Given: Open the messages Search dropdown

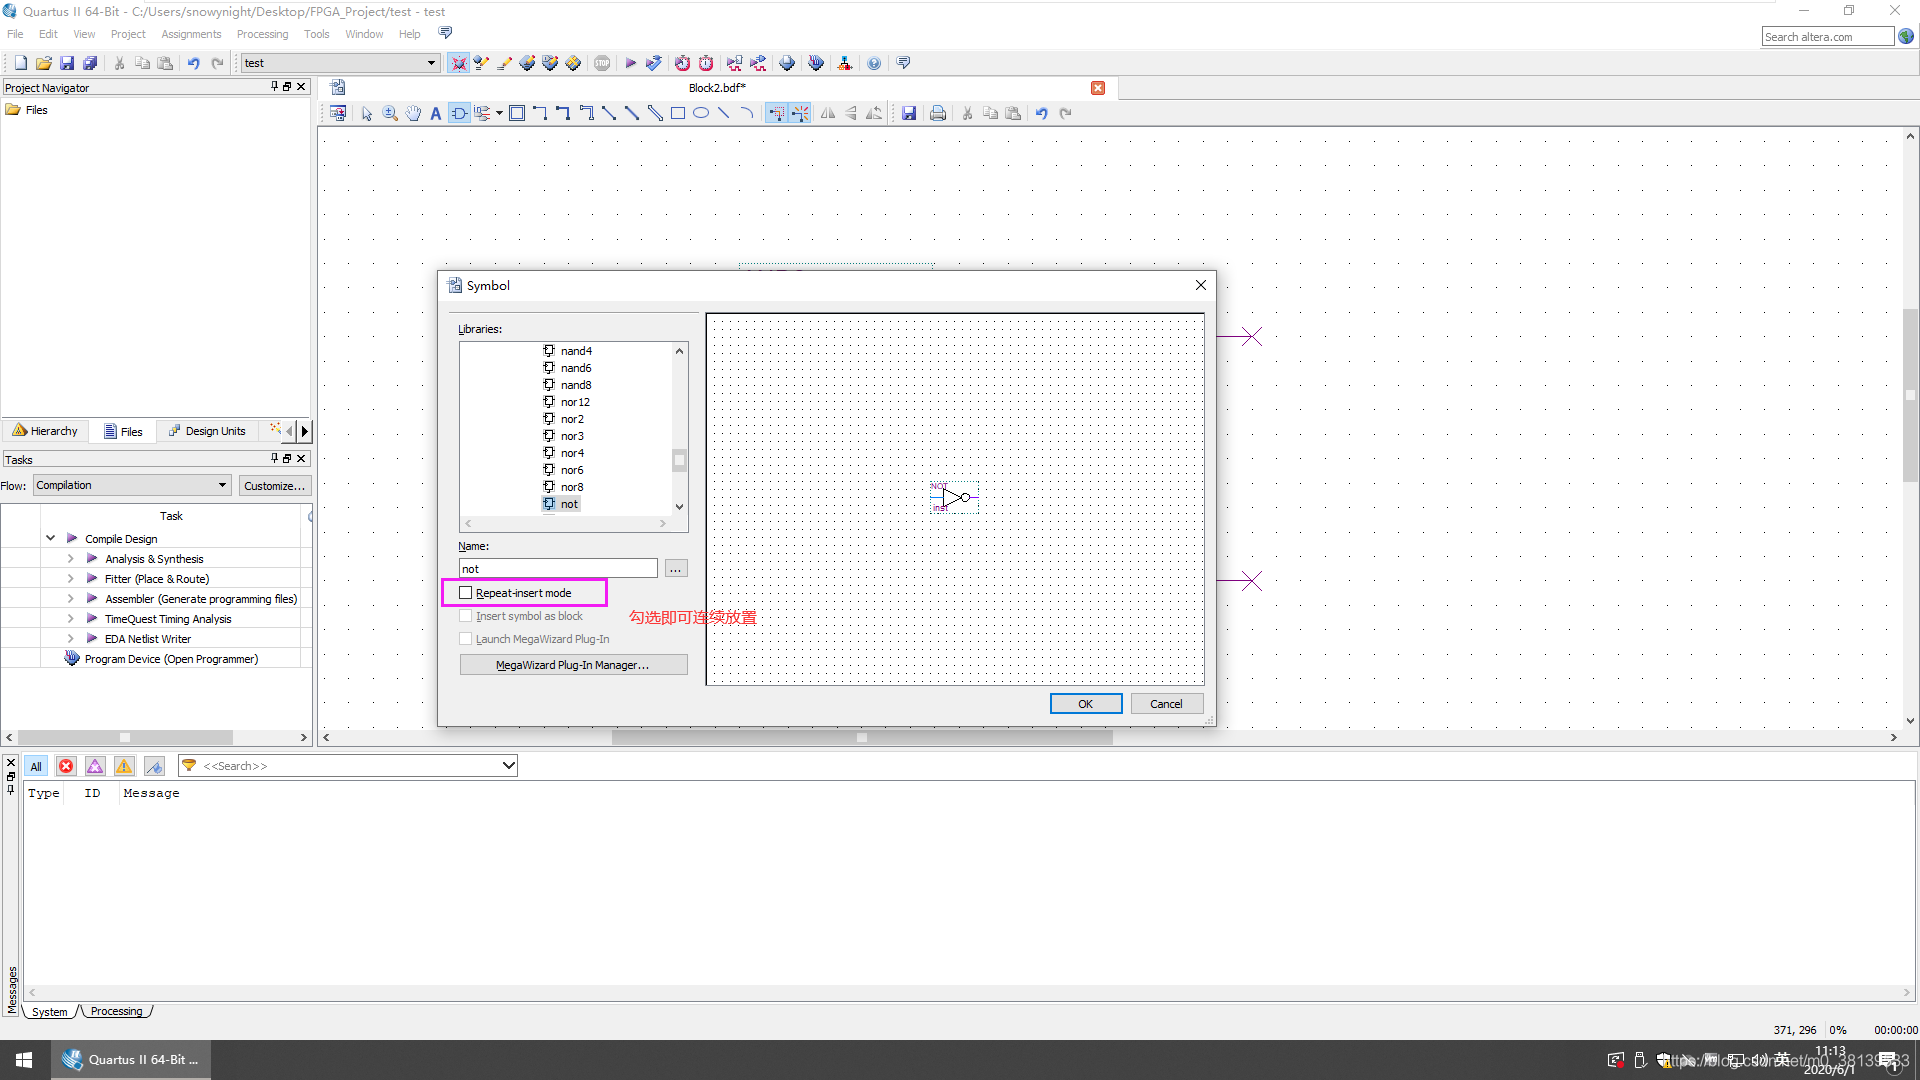Looking at the screenshot, I should coord(508,766).
